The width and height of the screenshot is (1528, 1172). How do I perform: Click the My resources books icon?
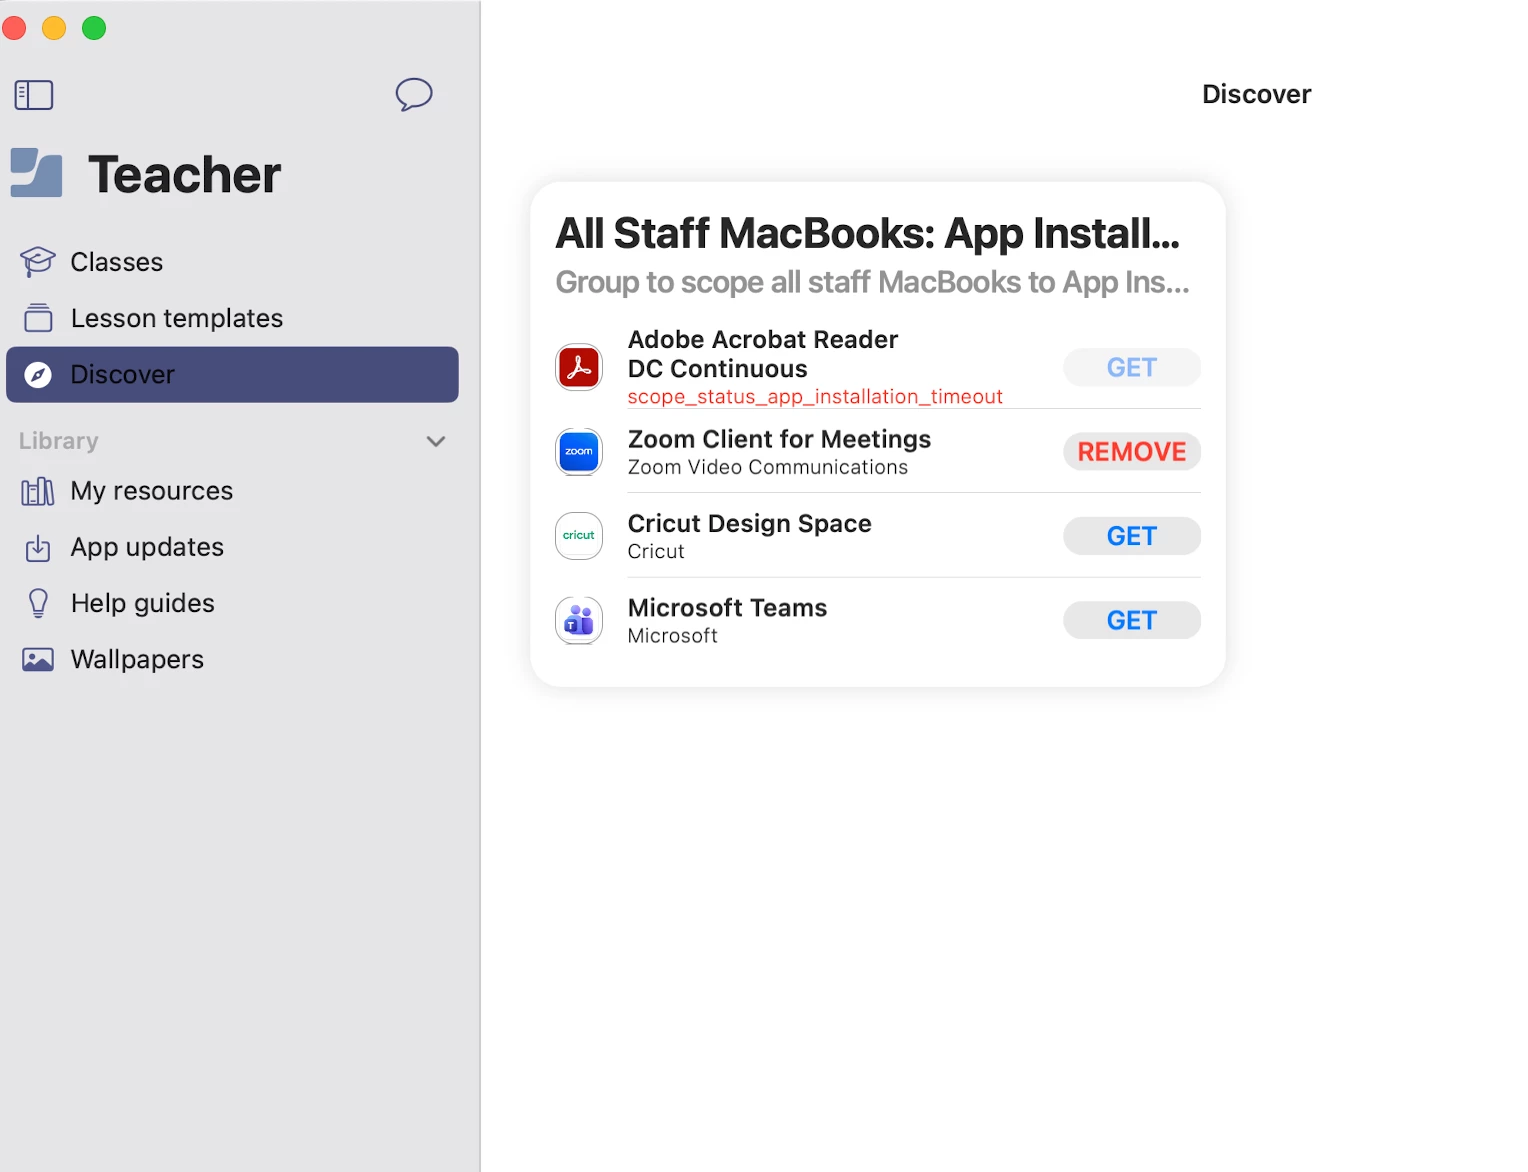[x=38, y=491]
